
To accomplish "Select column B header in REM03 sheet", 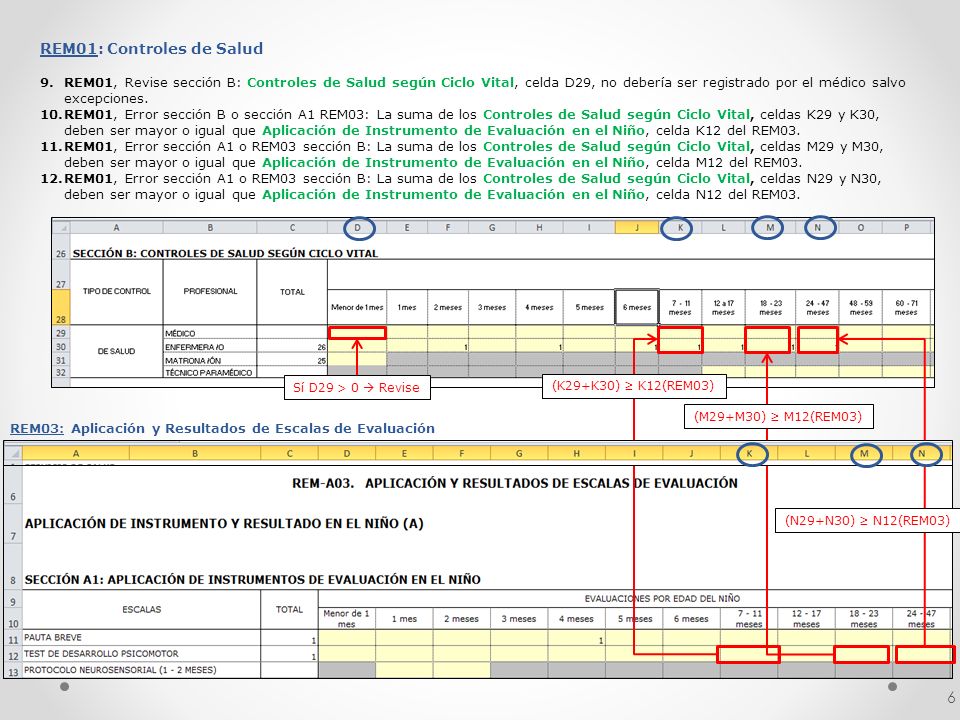I will click(x=195, y=454).
